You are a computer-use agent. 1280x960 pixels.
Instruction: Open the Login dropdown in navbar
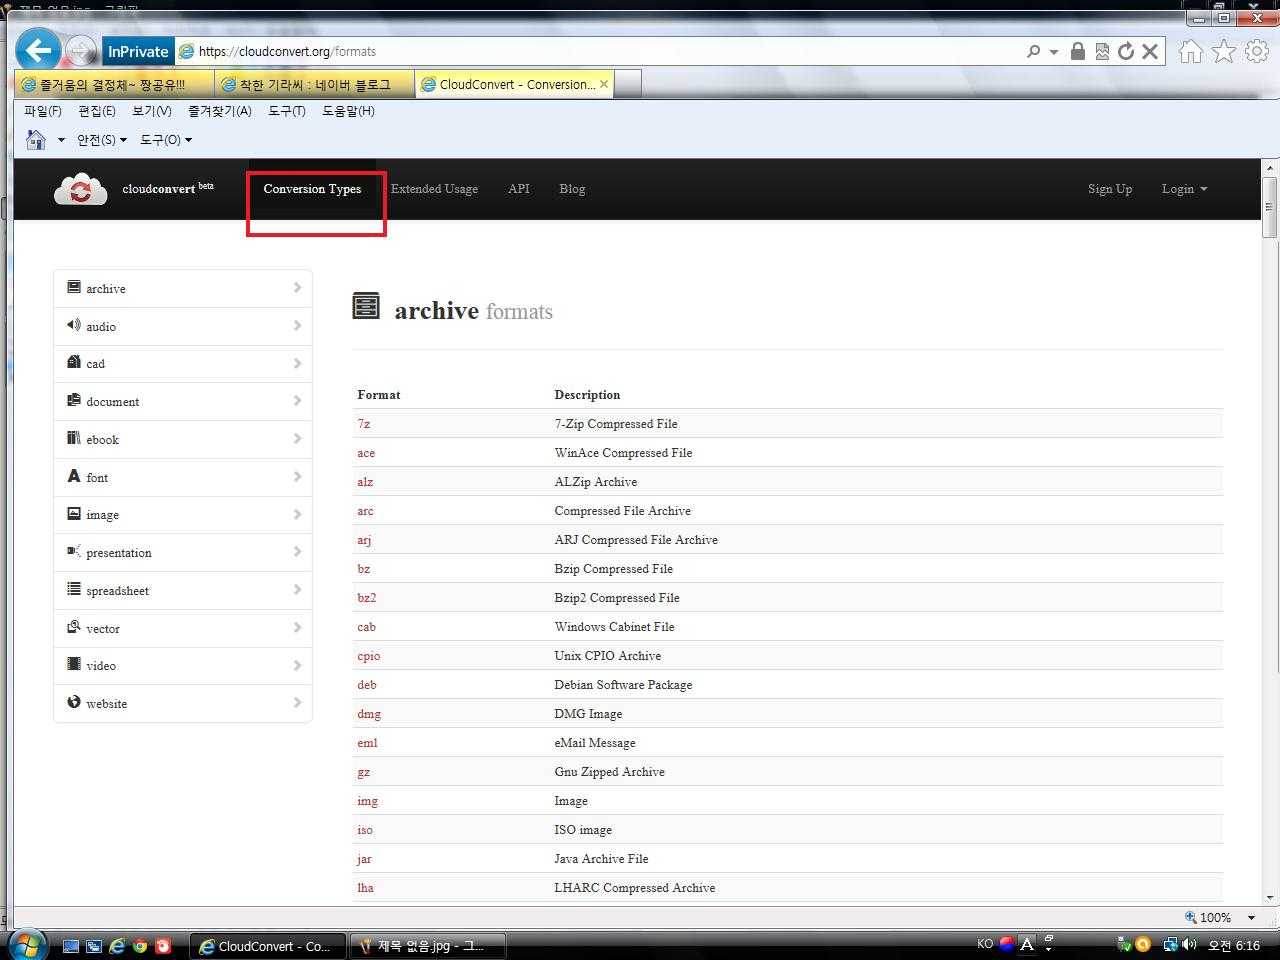click(1184, 189)
